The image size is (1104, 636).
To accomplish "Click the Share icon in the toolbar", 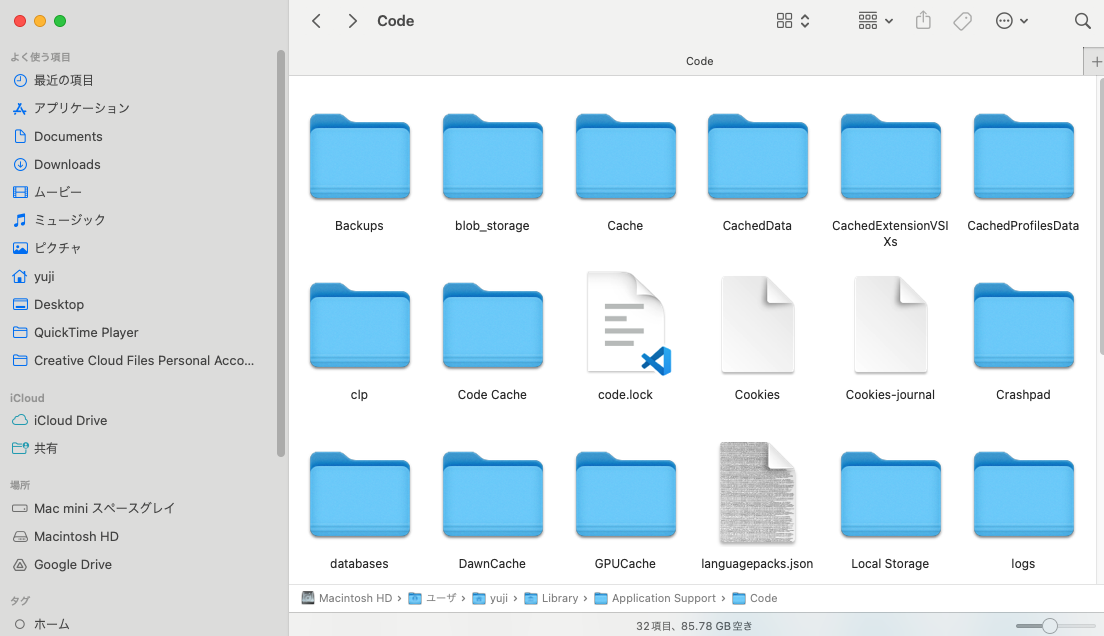I will point(921,20).
